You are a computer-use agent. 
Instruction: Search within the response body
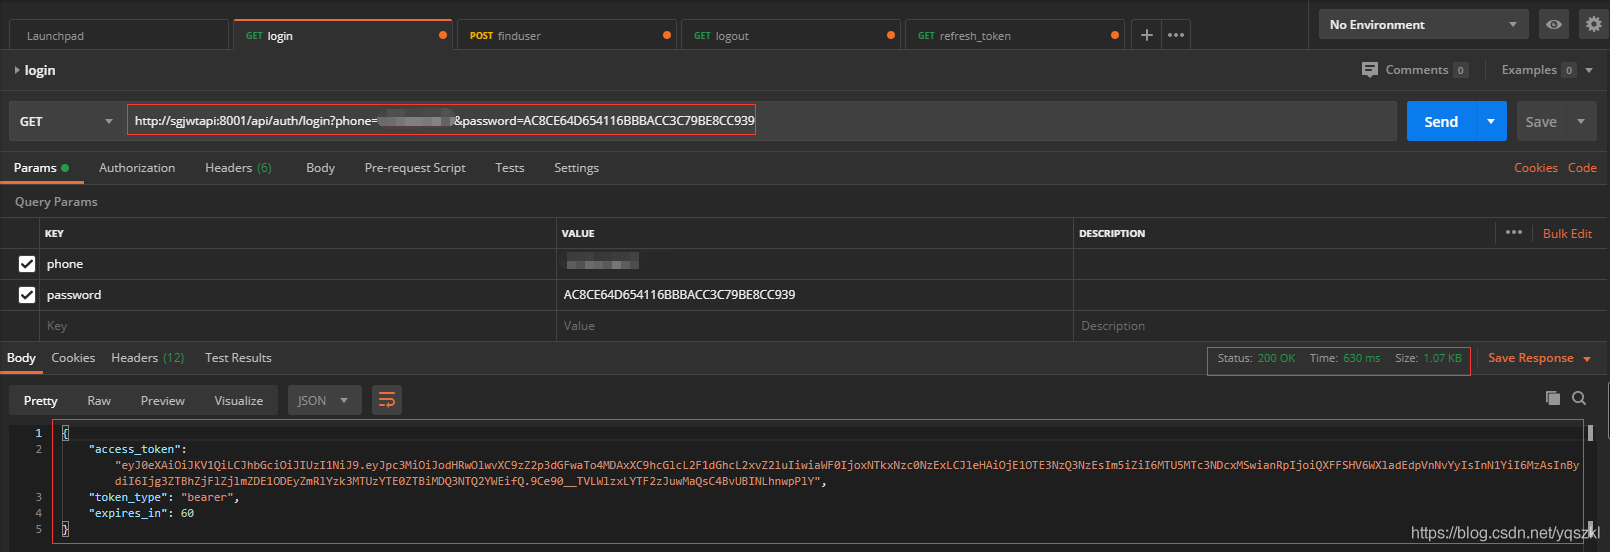tap(1579, 398)
